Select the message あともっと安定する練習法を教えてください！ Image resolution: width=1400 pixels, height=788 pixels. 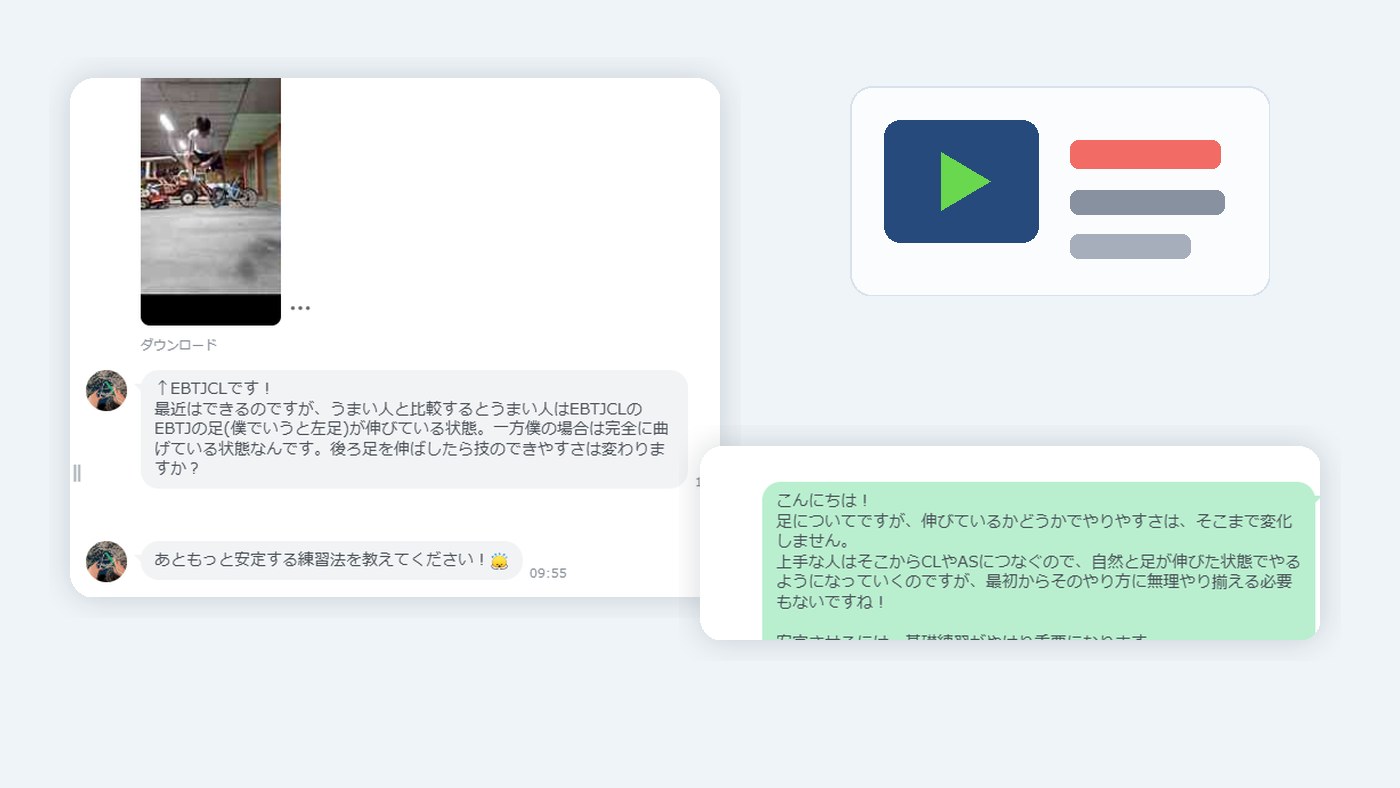tap(331, 561)
